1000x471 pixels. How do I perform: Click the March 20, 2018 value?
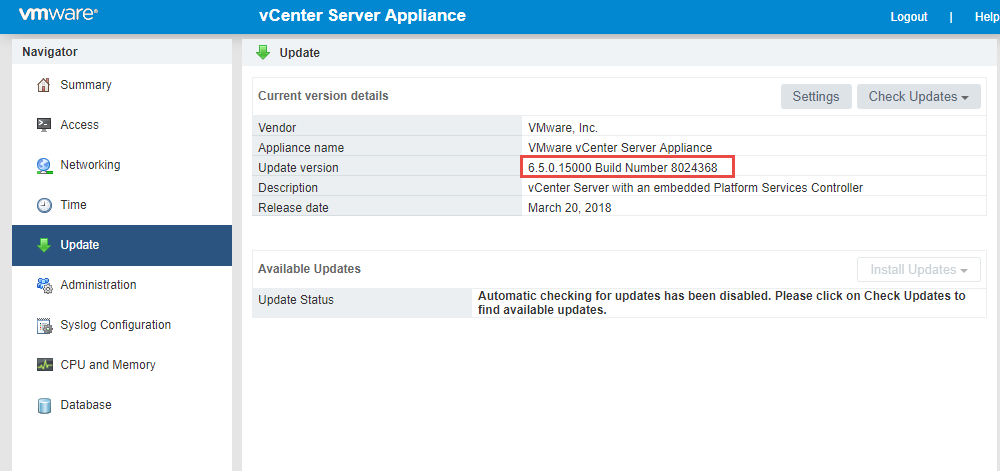tap(570, 208)
